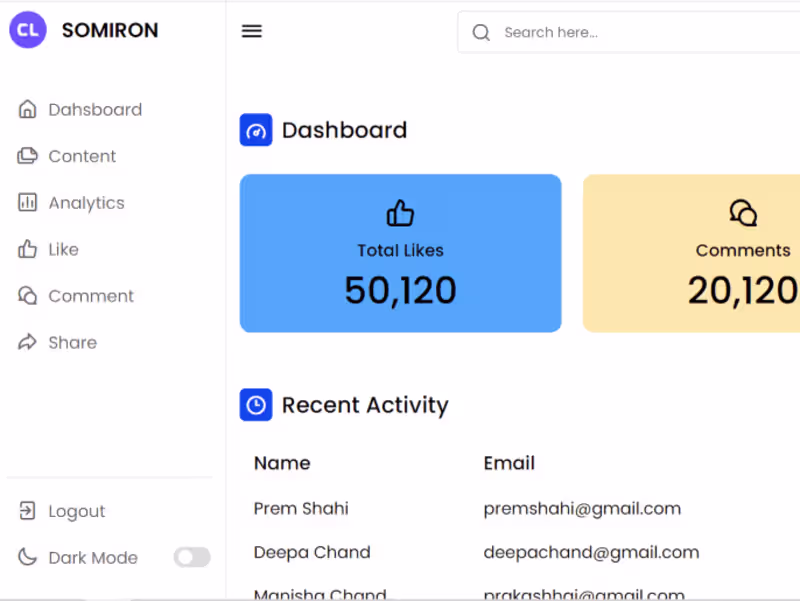Click deepachand@gmail.com email cell
The height and width of the screenshot is (601, 800).
[591, 553]
